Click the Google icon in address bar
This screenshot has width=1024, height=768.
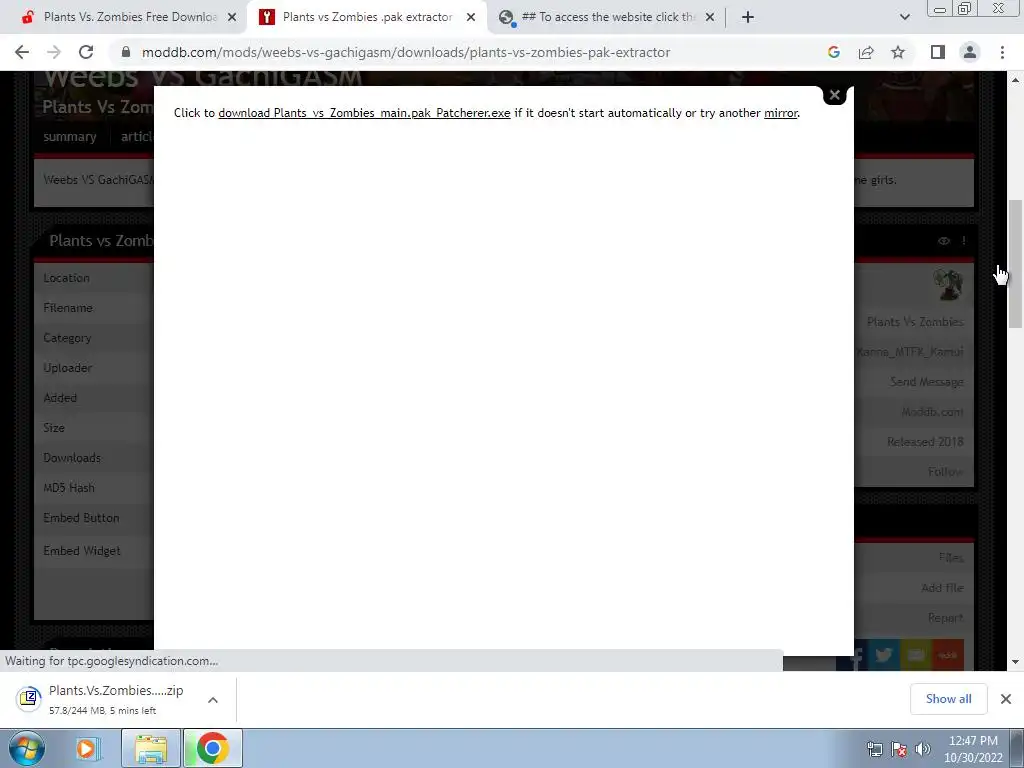click(833, 52)
